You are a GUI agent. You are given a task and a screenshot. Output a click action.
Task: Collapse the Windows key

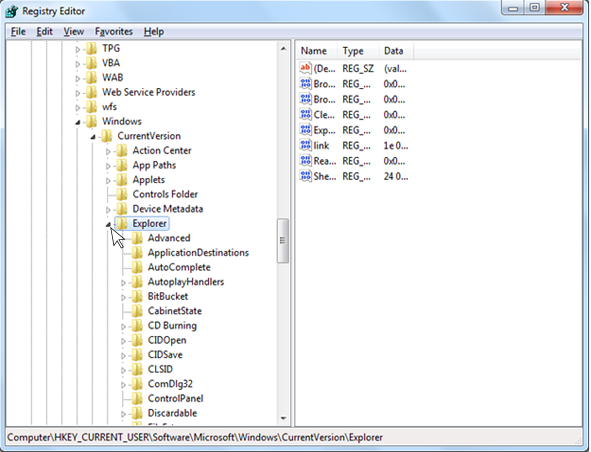pyautogui.click(x=78, y=122)
